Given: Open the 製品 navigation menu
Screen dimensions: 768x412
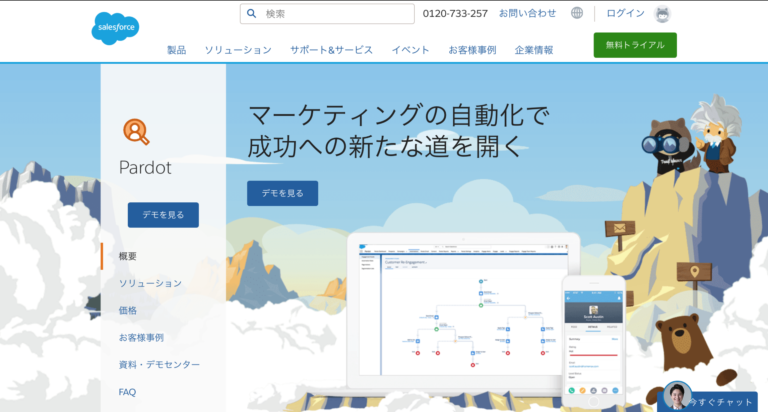Looking at the screenshot, I should [x=176, y=50].
